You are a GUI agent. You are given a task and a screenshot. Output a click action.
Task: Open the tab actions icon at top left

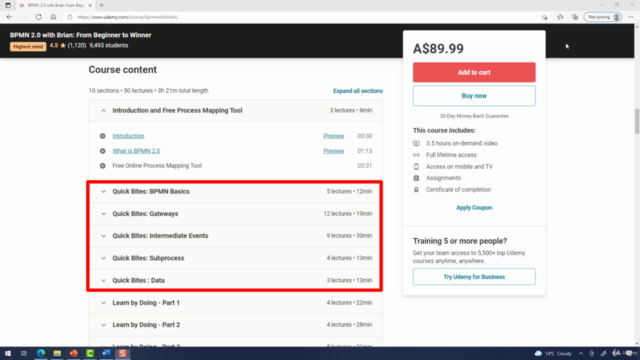(8, 5)
